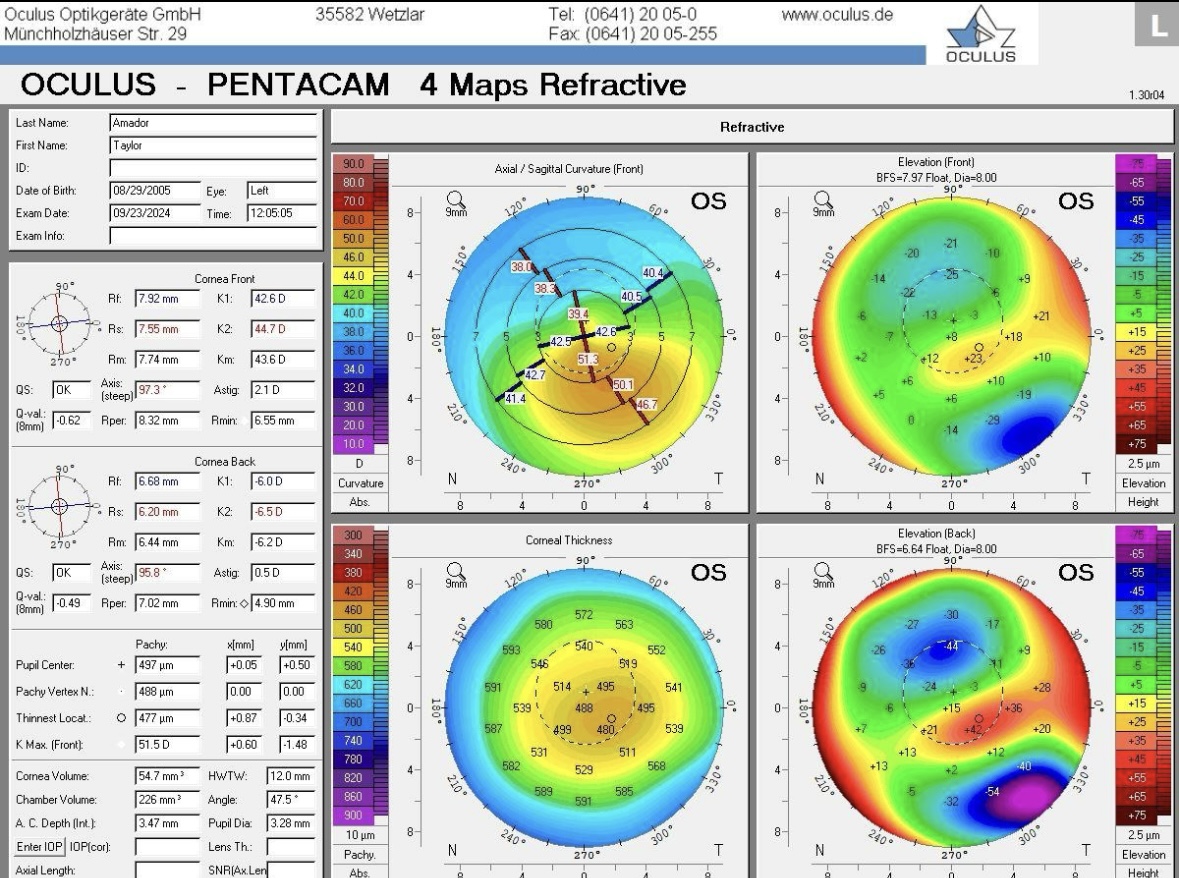Click the Cornea Front K1 value 42.6 D

pyautogui.click(x=283, y=298)
